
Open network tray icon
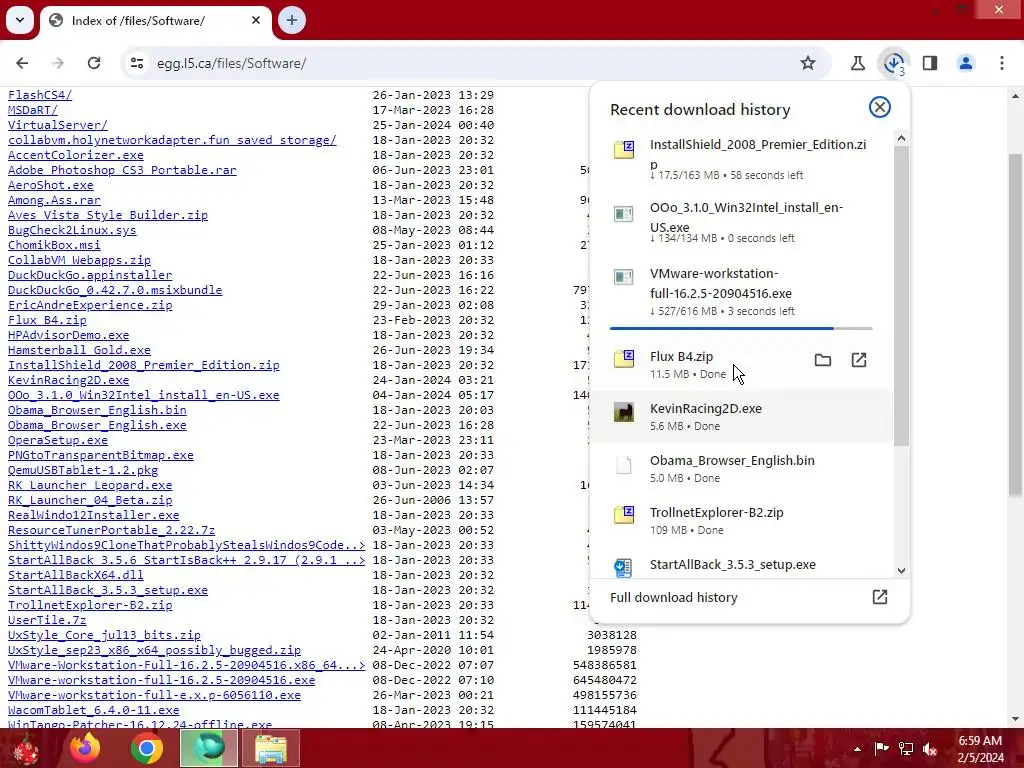pos(906,749)
